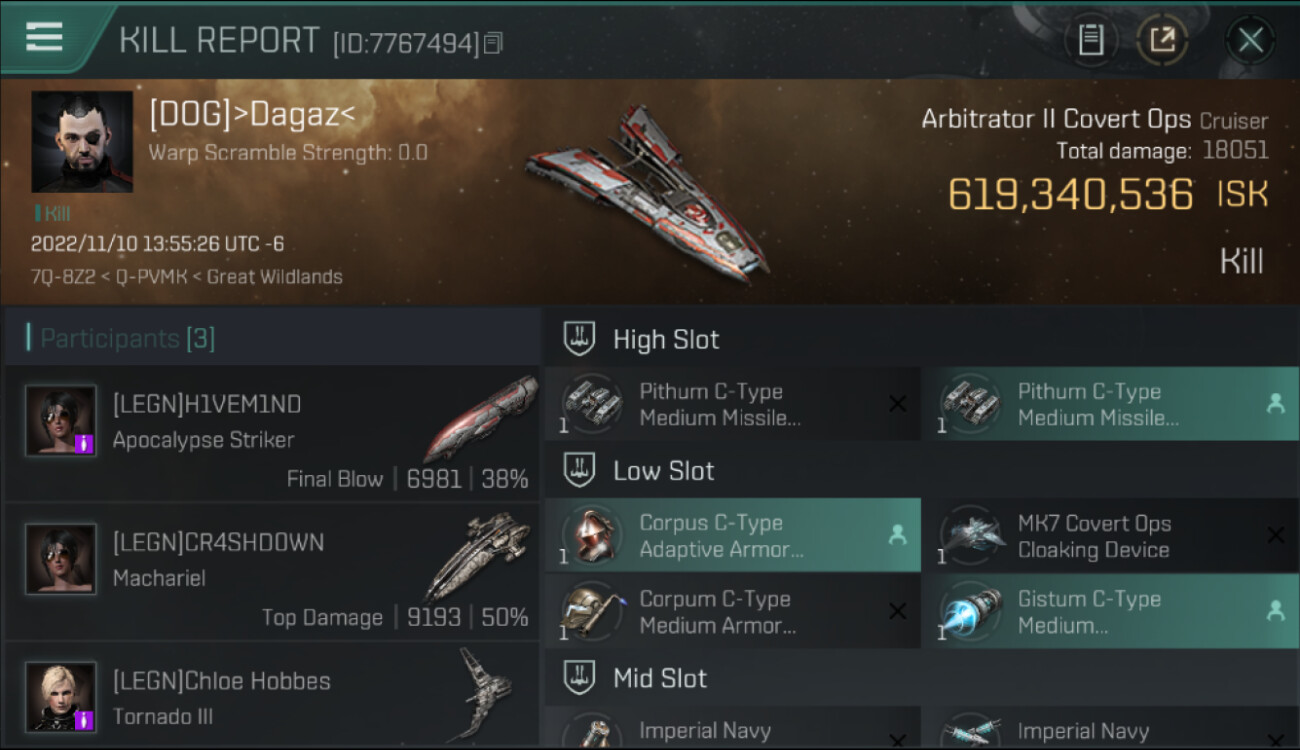The image size is (1300, 750).
Task: Select dropped Pithum C-Type Medium Missile module
Action: 1110,404
